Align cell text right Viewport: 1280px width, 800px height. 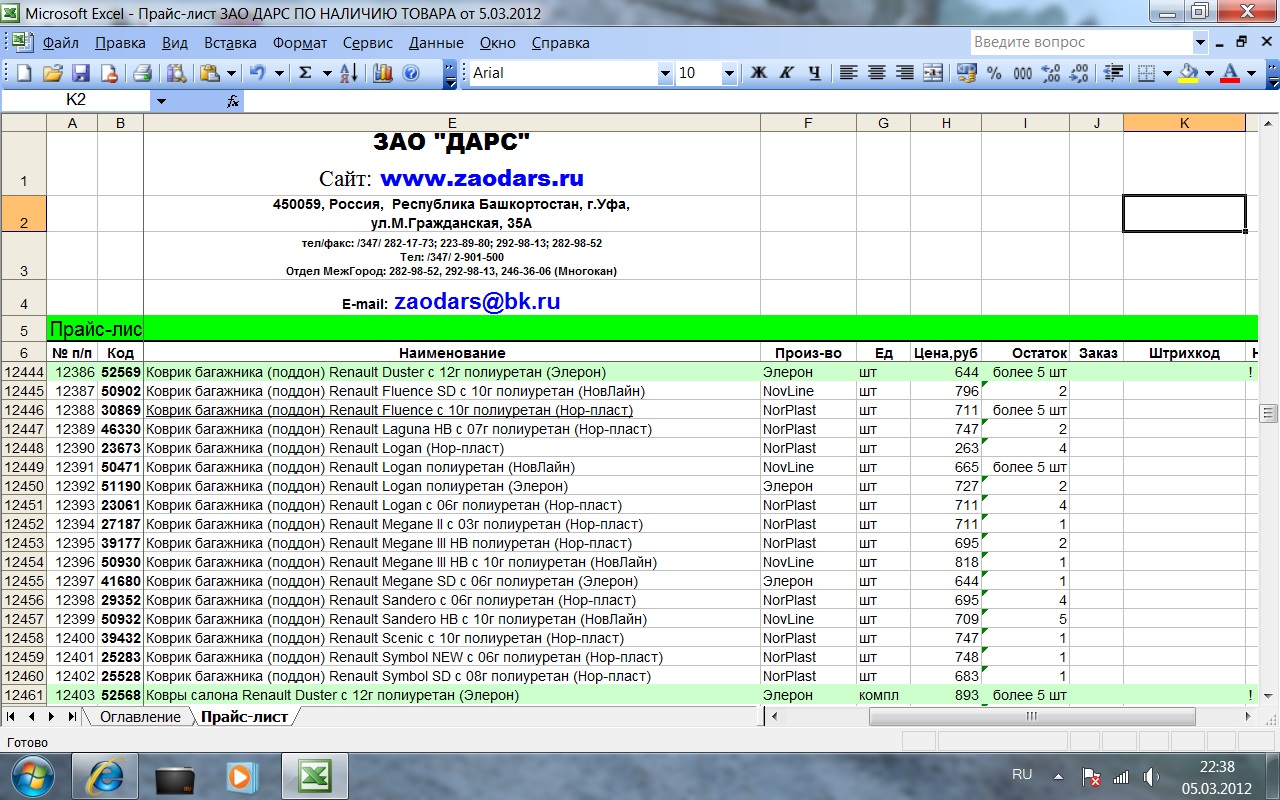[x=904, y=73]
